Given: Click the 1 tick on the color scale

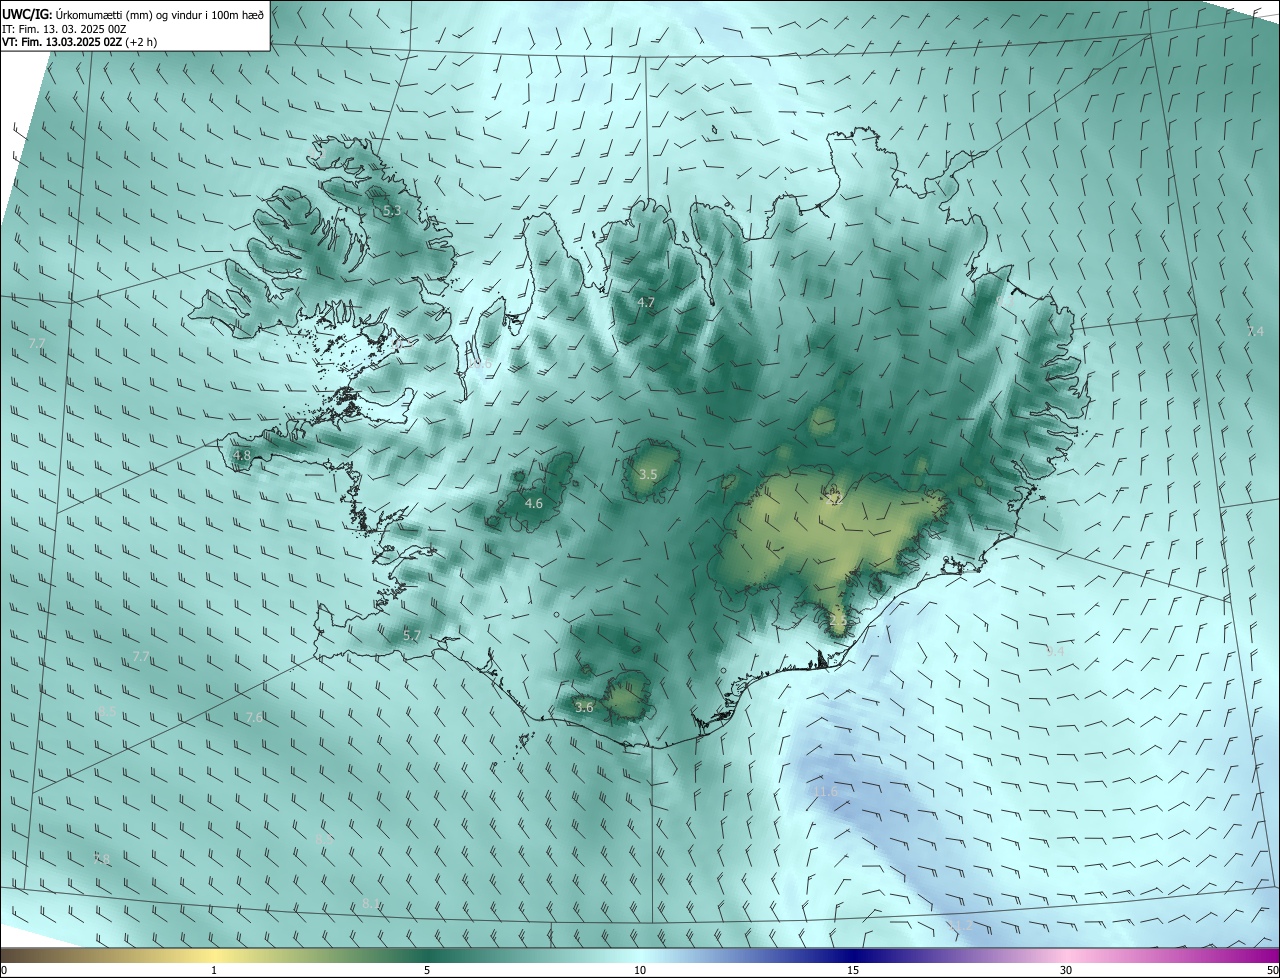Looking at the screenshot, I should [x=214, y=971].
